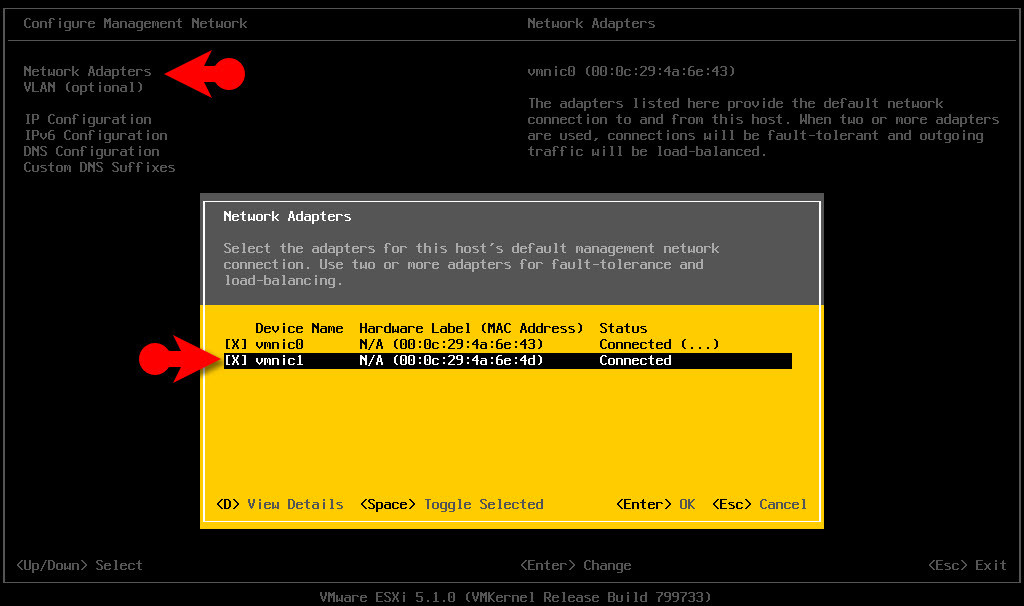This screenshot has height=606, width=1024.
Task: Open IPv6 Configuration menu entry
Action: coord(95,136)
